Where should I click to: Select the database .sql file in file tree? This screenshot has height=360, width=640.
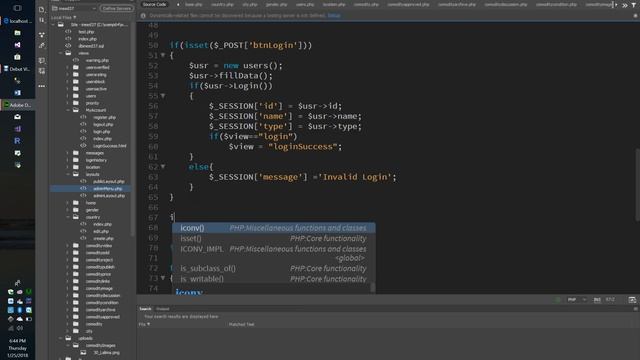pos(91,46)
